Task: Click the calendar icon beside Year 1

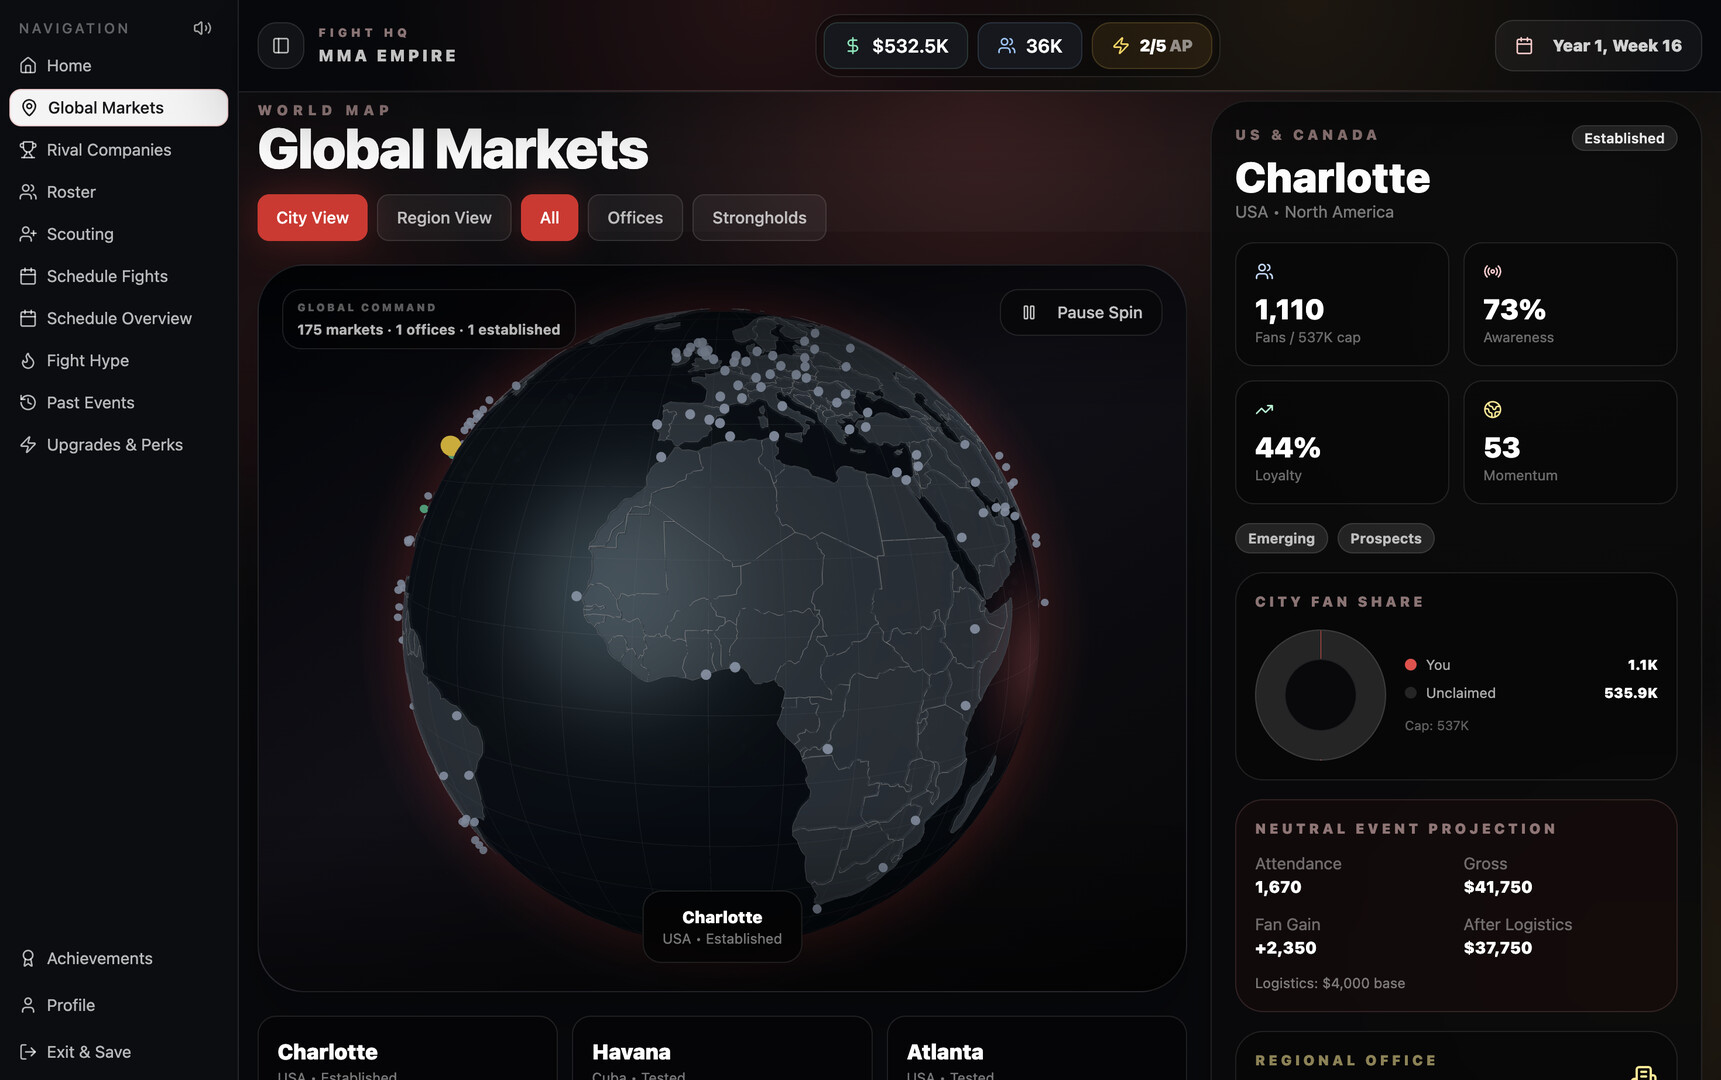Action: (x=1524, y=46)
